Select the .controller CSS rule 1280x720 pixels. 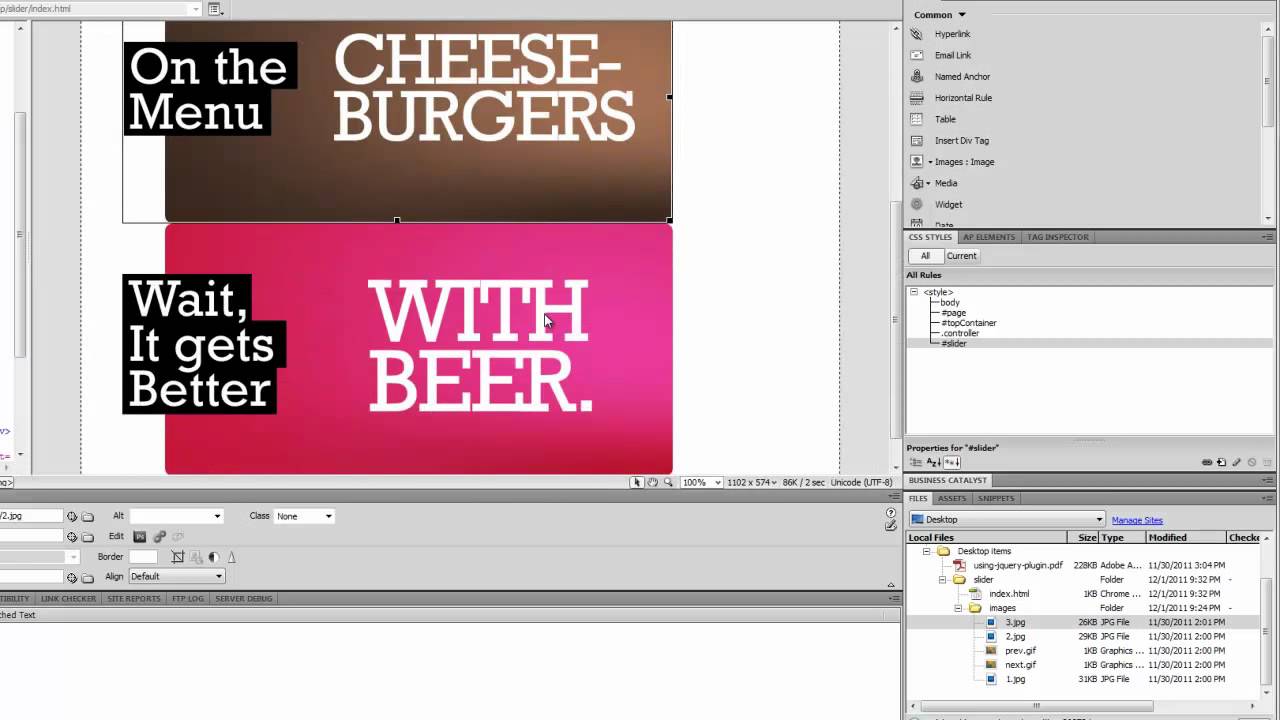point(960,333)
